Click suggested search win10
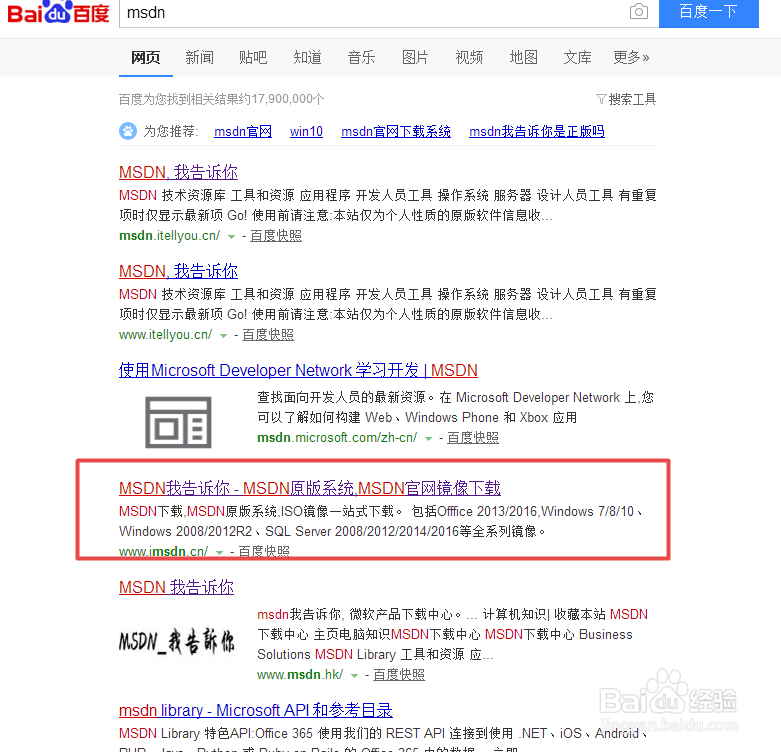Image resolution: width=781 pixels, height=752 pixels. (x=306, y=131)
